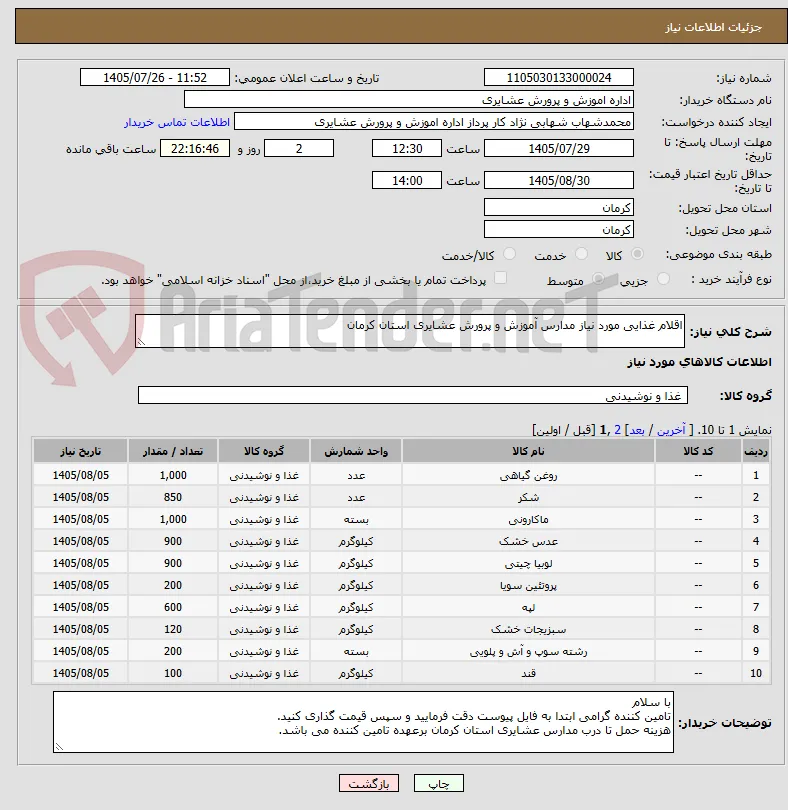Viewport: 788px width, 810px height.
Task: Click the چاپ print button
Action: (x=439, y=783)
